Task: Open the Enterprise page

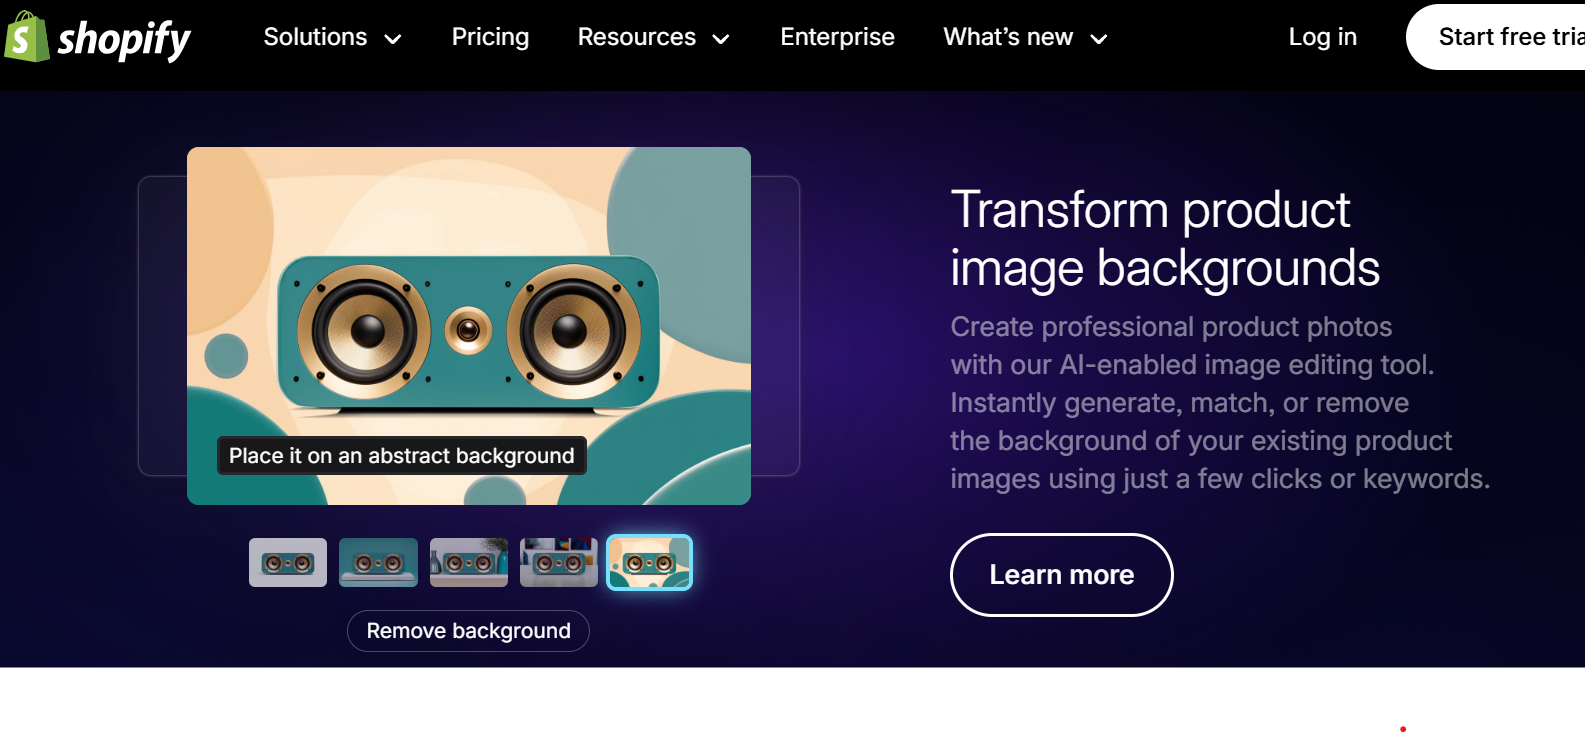Action: click(x=837, y=37)
